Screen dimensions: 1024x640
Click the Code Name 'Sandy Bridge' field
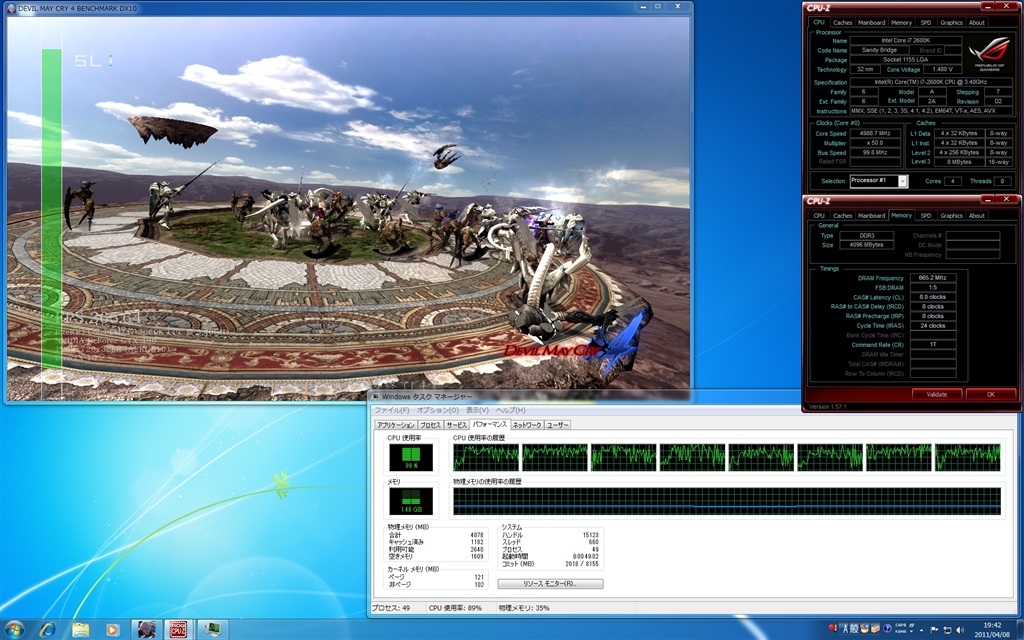point(879,50)
